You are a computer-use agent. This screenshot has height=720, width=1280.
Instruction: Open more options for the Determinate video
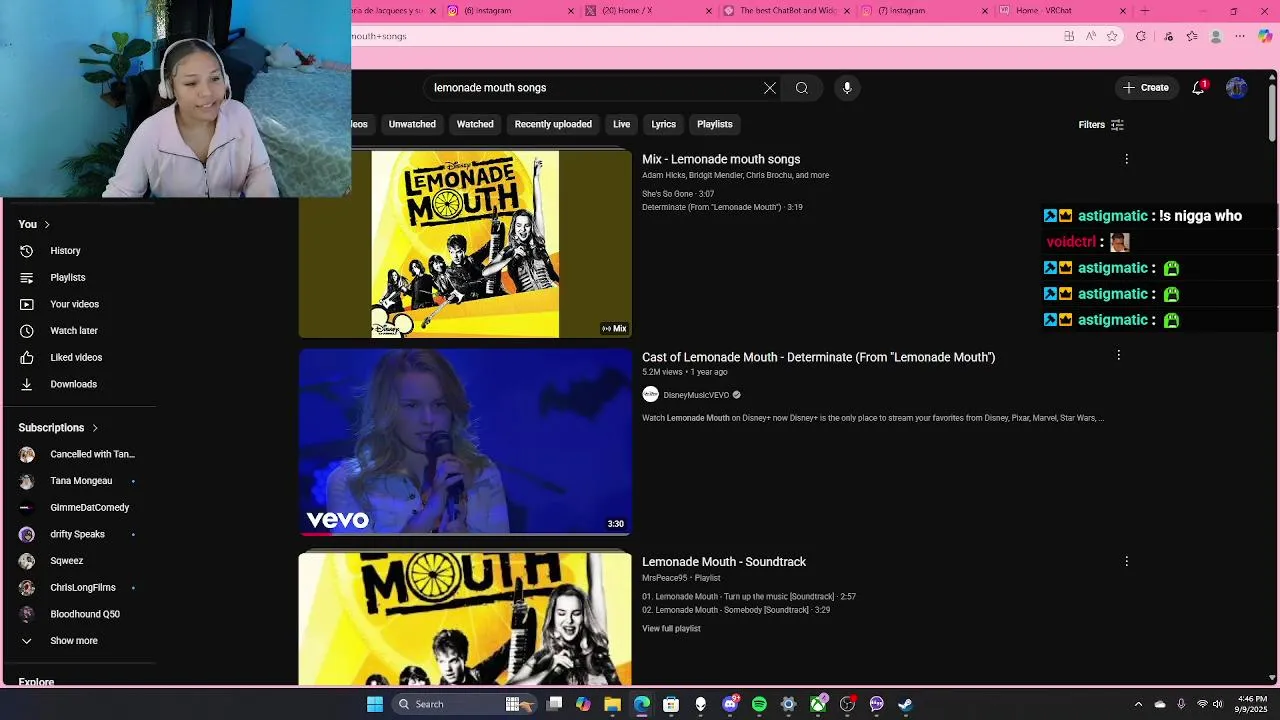point(1118,355)
